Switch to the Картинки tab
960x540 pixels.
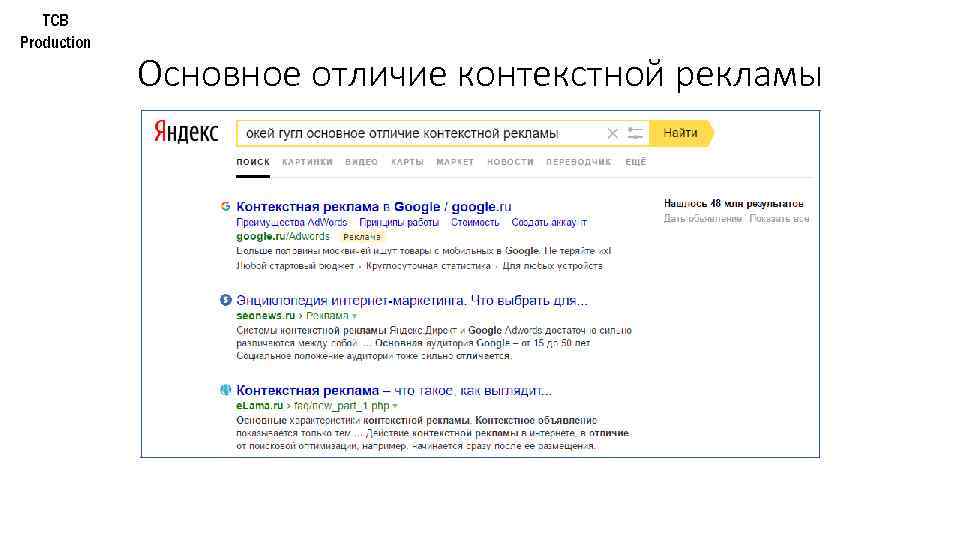tap(307, 162)
